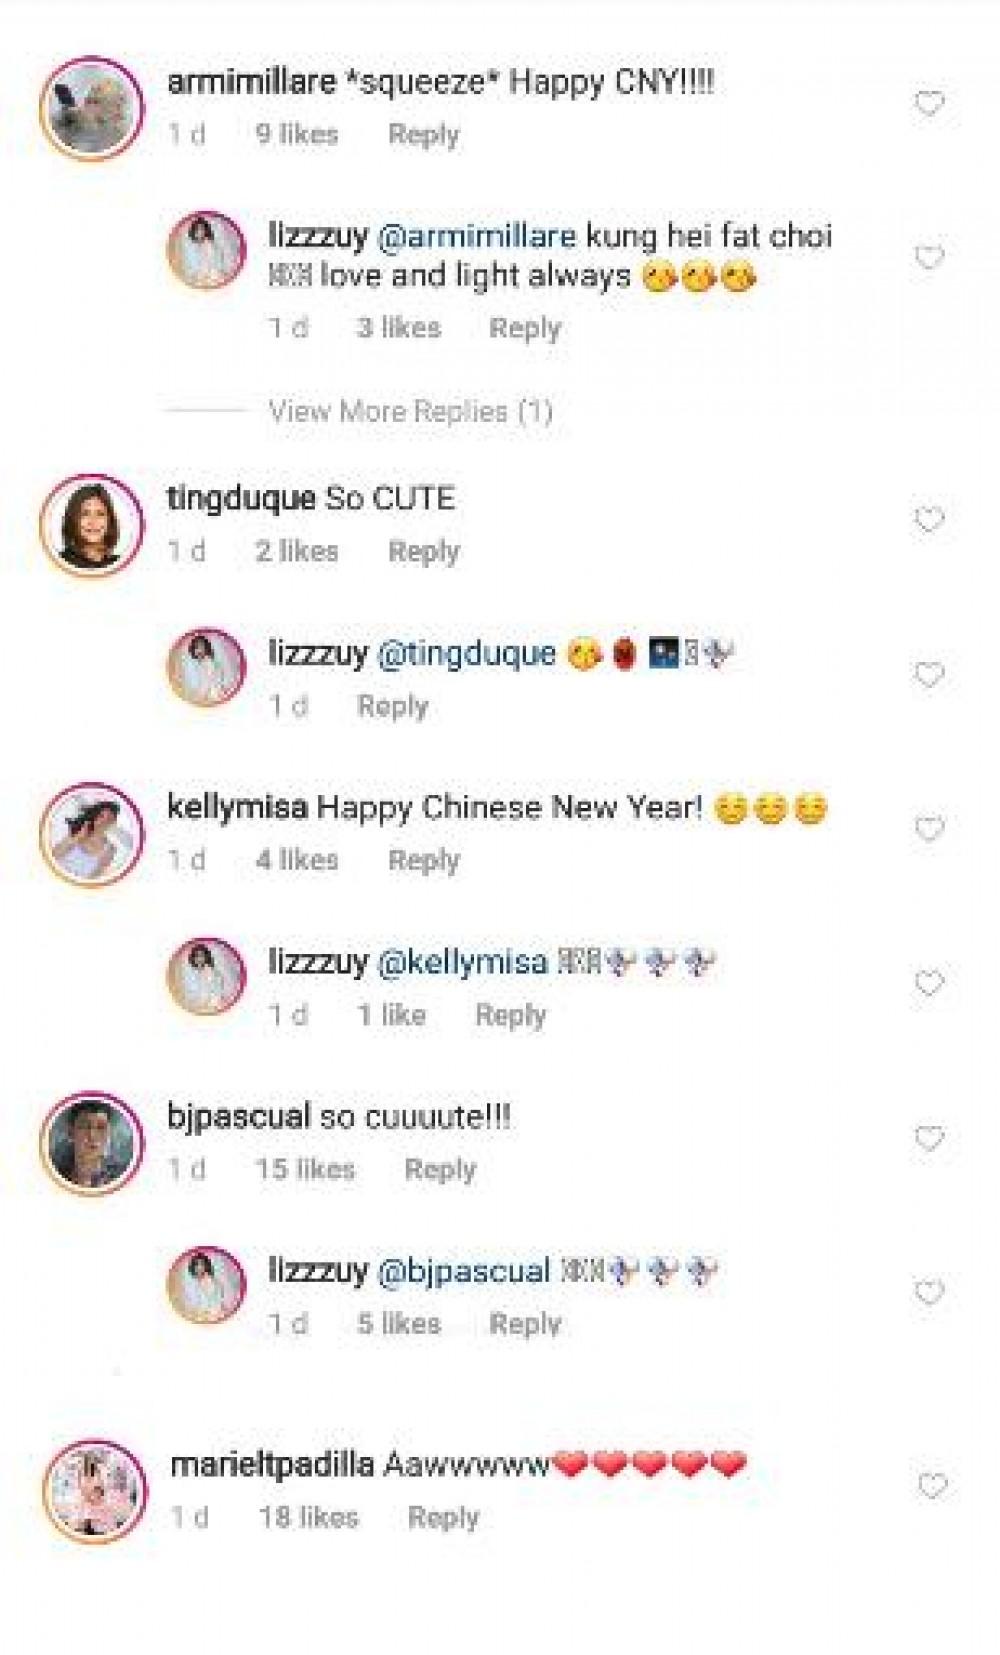Like lizzzuy's reply to kellymisa
This screenshot has width=1000, height=1655.
930,983
